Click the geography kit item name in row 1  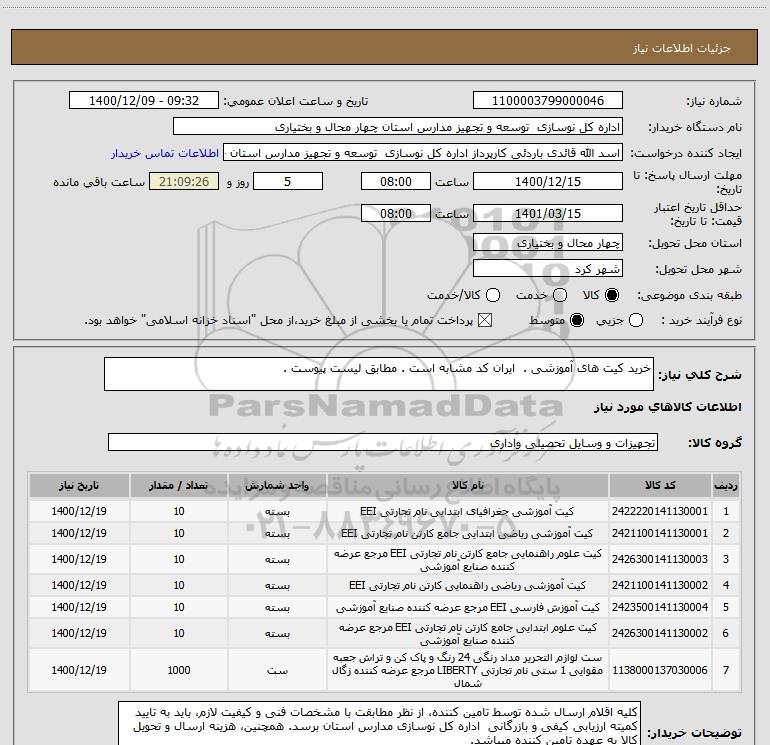pyautogui.click(x=468, y=511)
